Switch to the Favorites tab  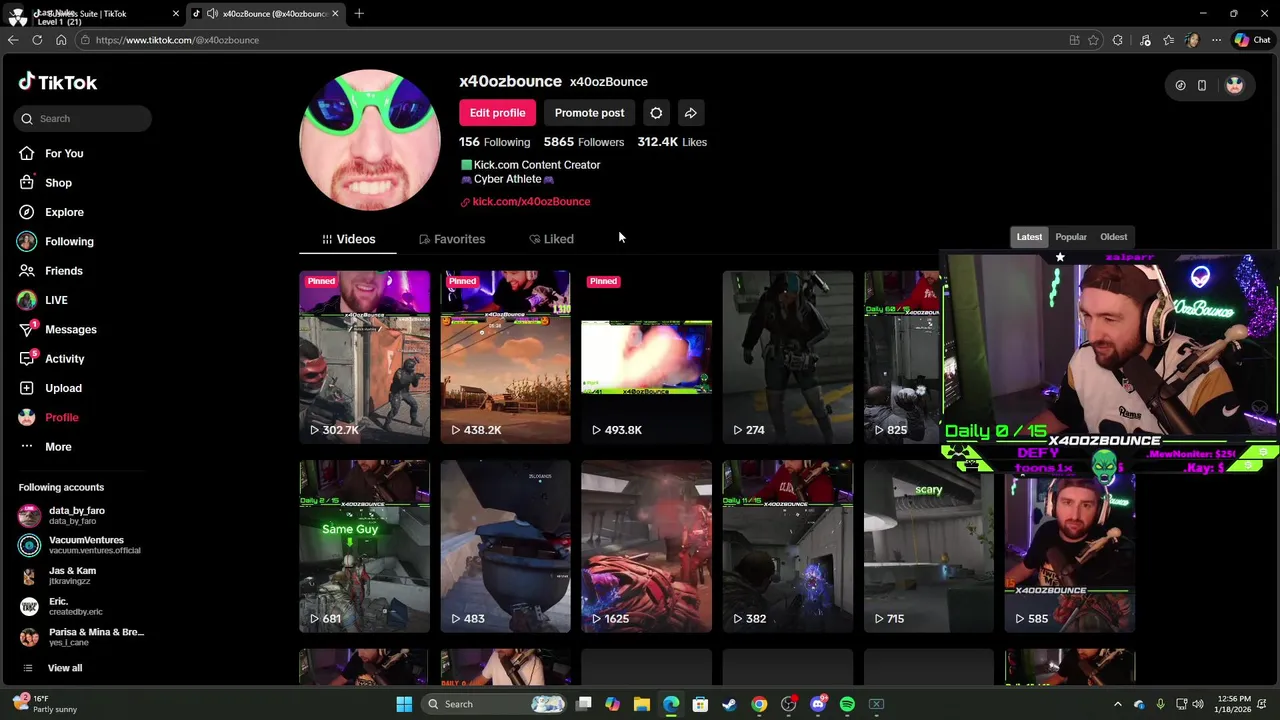click(452, 239)
